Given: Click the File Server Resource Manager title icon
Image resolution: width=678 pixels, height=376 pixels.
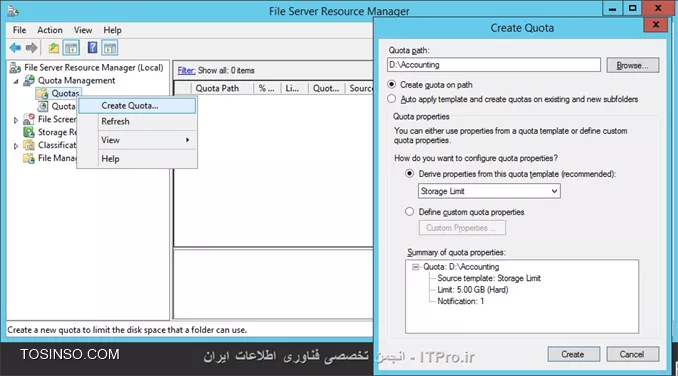Looking at the screenshot, I should tap(13, 11).
